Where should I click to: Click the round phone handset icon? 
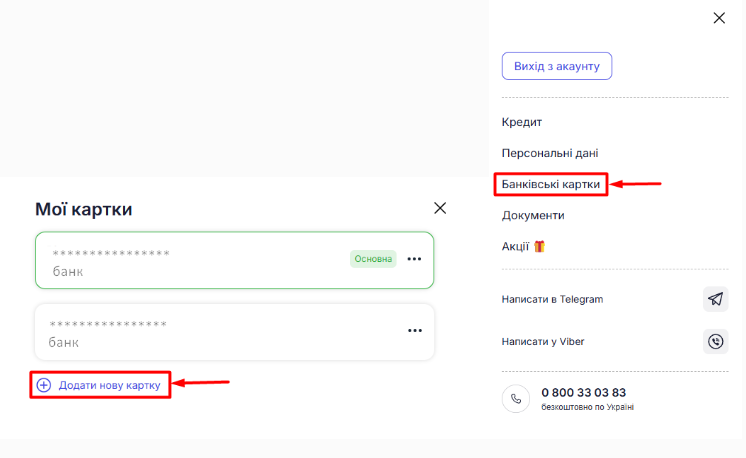tap(516, 398)
